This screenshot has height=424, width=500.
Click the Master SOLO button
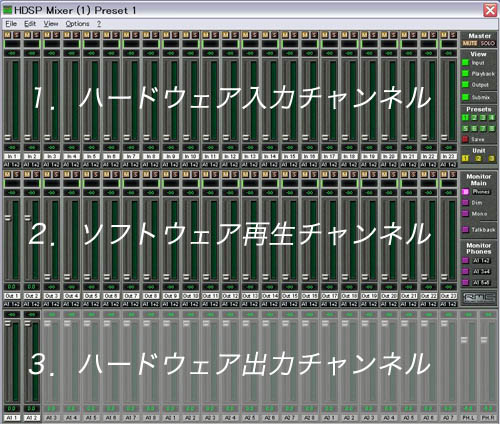tap(487, 43)
